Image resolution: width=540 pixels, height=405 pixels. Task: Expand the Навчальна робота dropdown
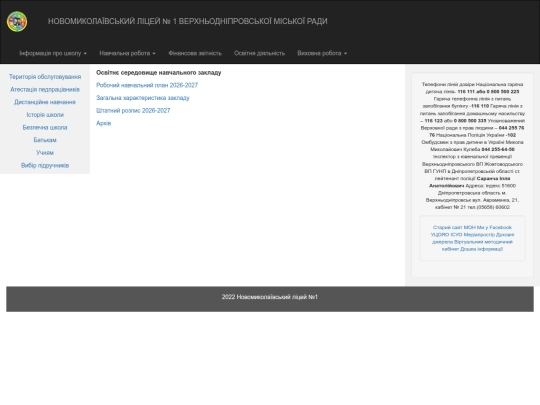point(127,53)
